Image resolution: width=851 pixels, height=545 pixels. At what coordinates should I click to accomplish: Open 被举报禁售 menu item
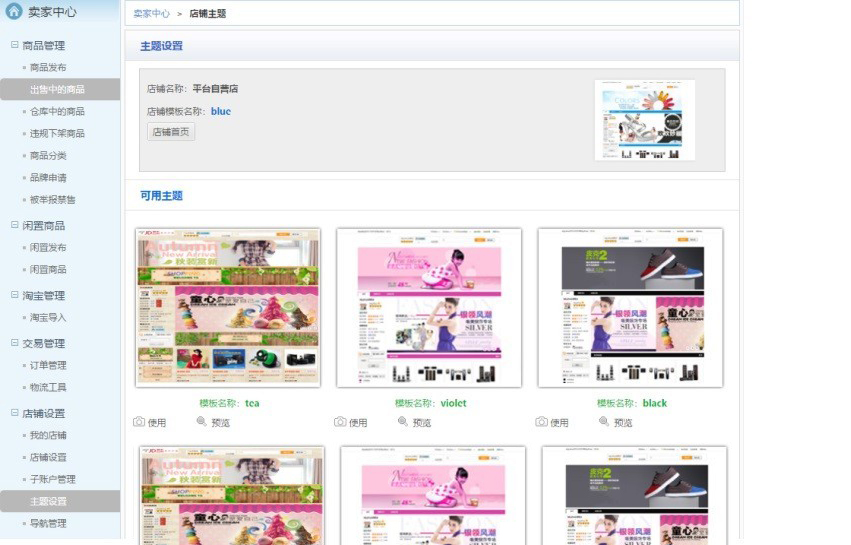click(x=53, y=200)
